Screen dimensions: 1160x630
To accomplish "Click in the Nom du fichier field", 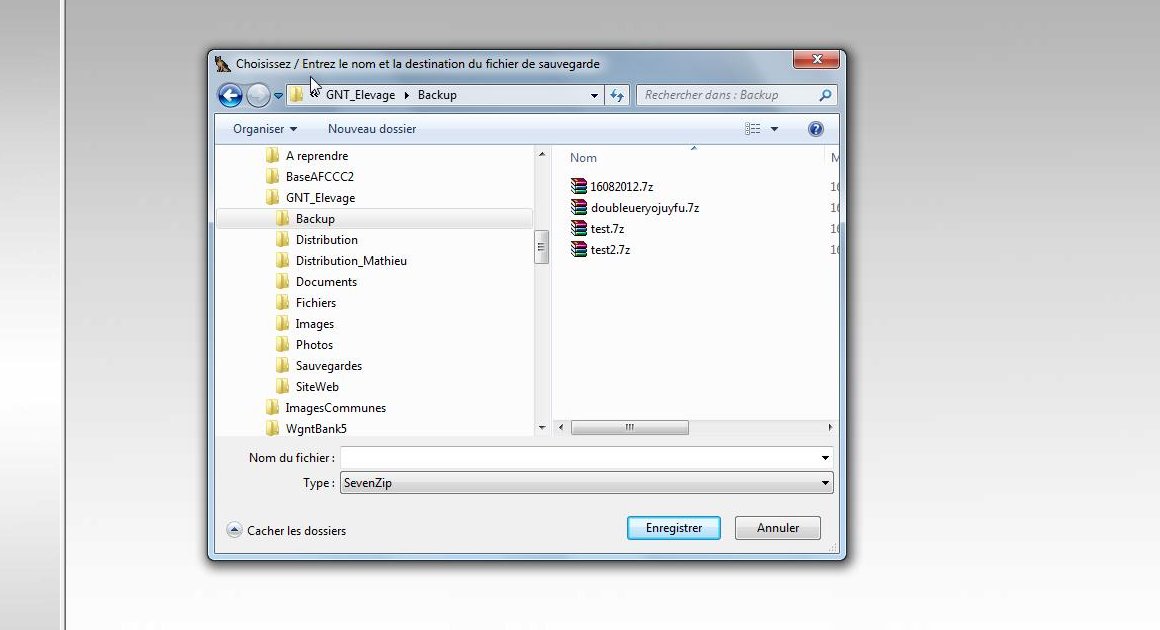I will [x=578, y=458].
